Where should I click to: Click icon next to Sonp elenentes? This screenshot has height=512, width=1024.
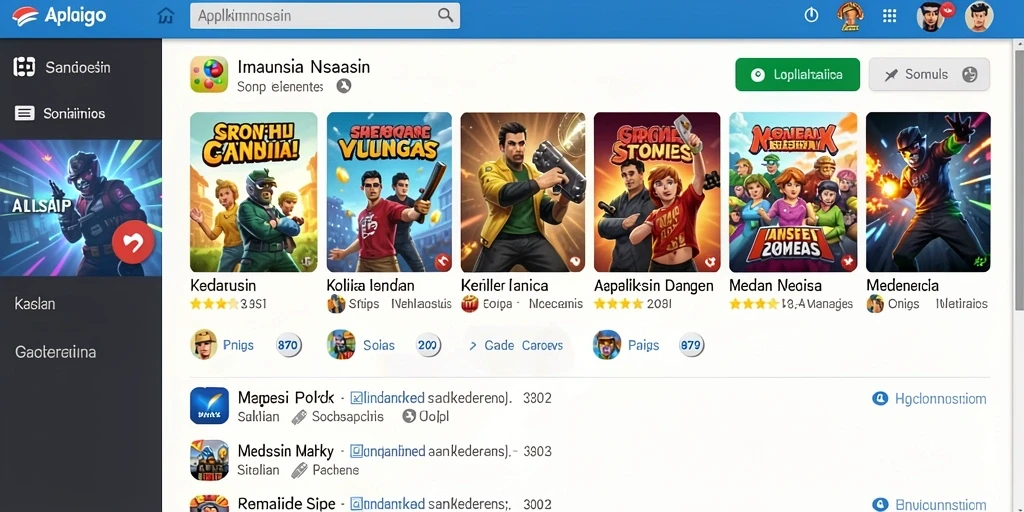(344, 86)
